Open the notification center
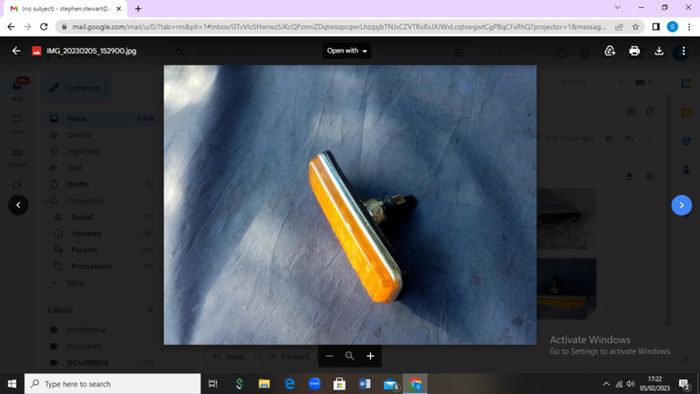700x394 pixels. [x=684, y=384]
